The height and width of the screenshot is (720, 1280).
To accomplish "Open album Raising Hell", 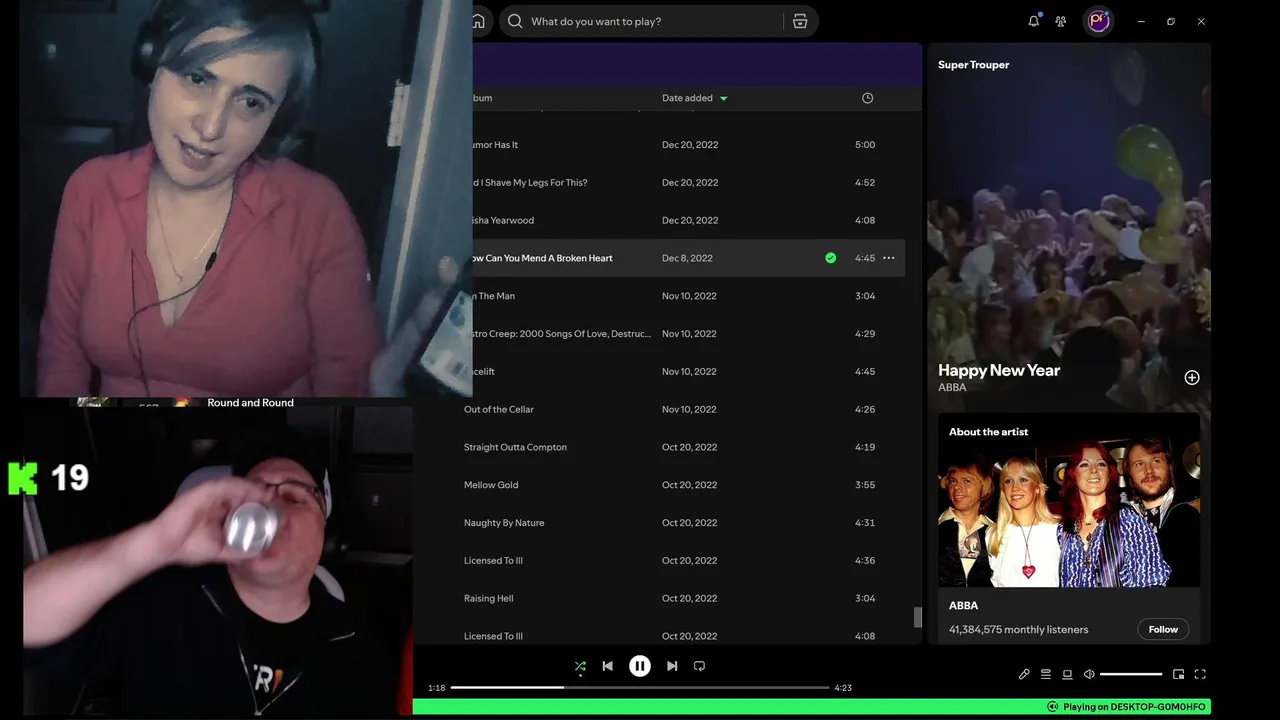I will pyautogui.click(x=489, y=598).
